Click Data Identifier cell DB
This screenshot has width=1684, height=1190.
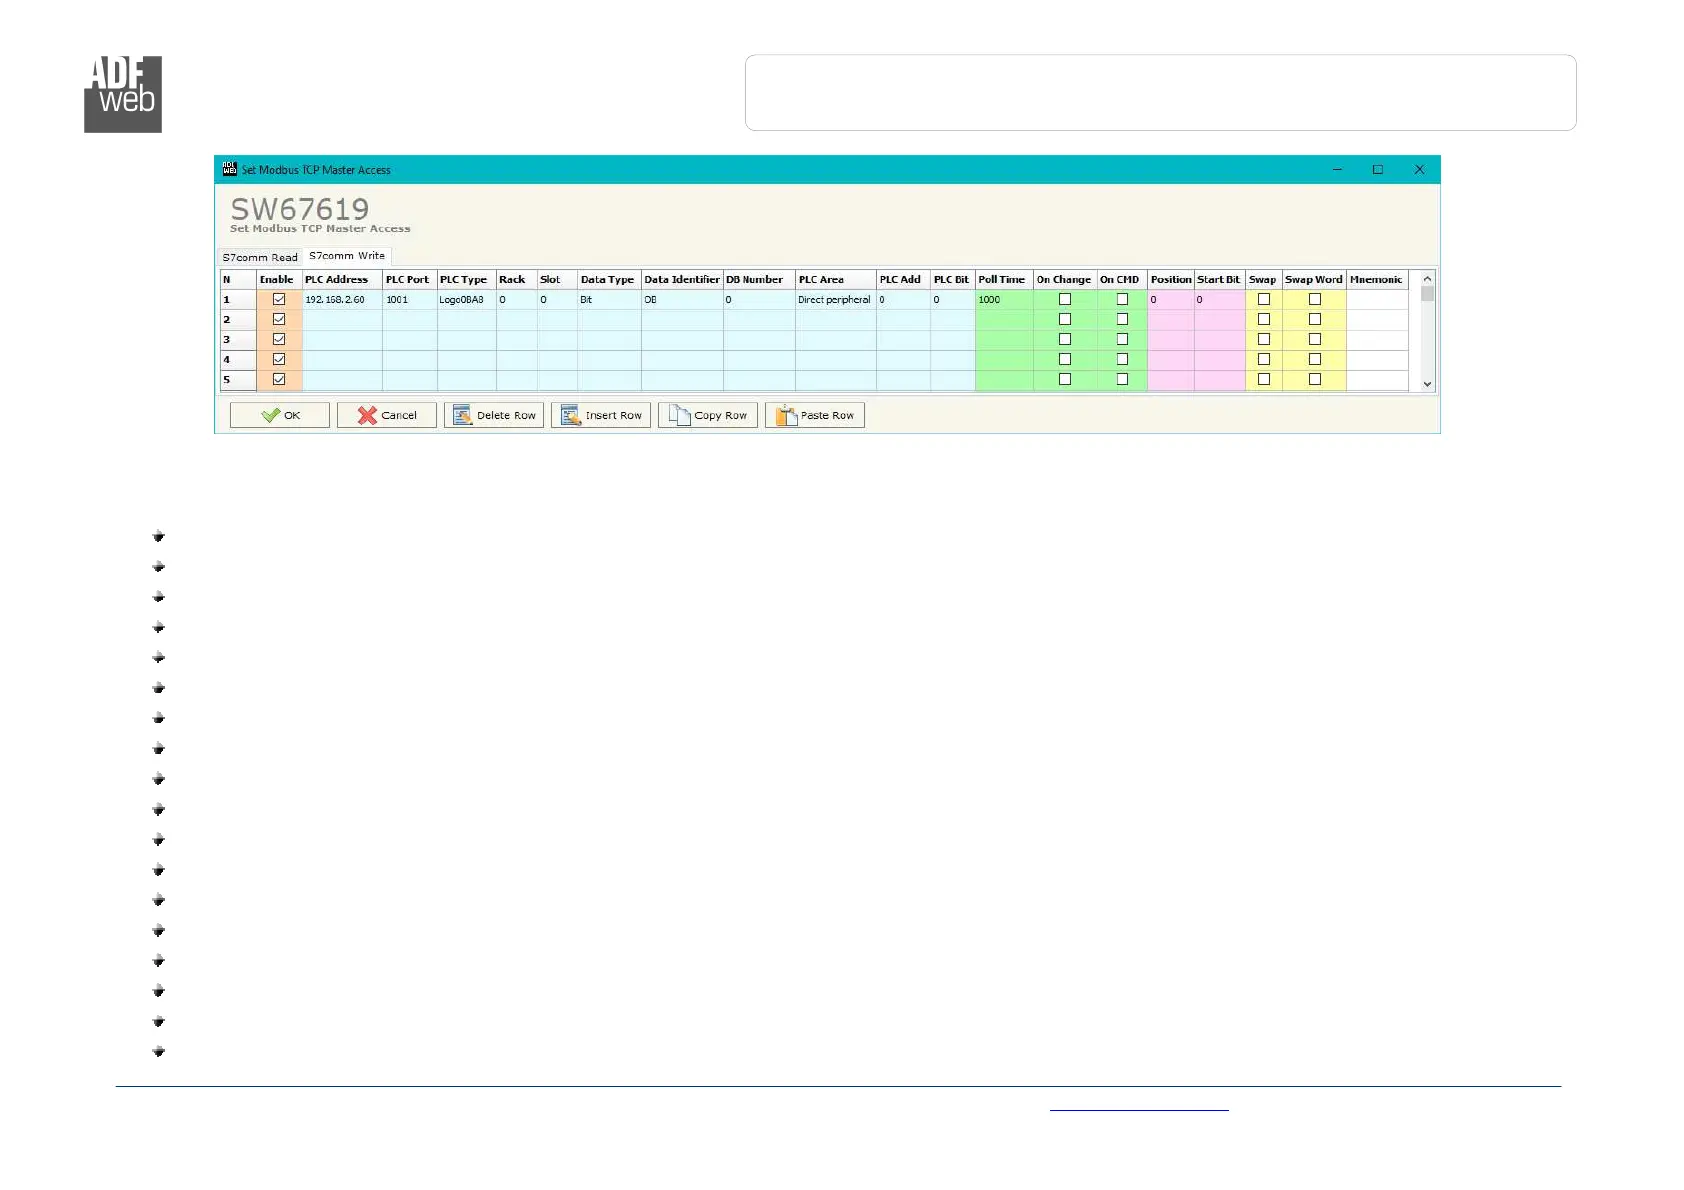coord(682,300)
